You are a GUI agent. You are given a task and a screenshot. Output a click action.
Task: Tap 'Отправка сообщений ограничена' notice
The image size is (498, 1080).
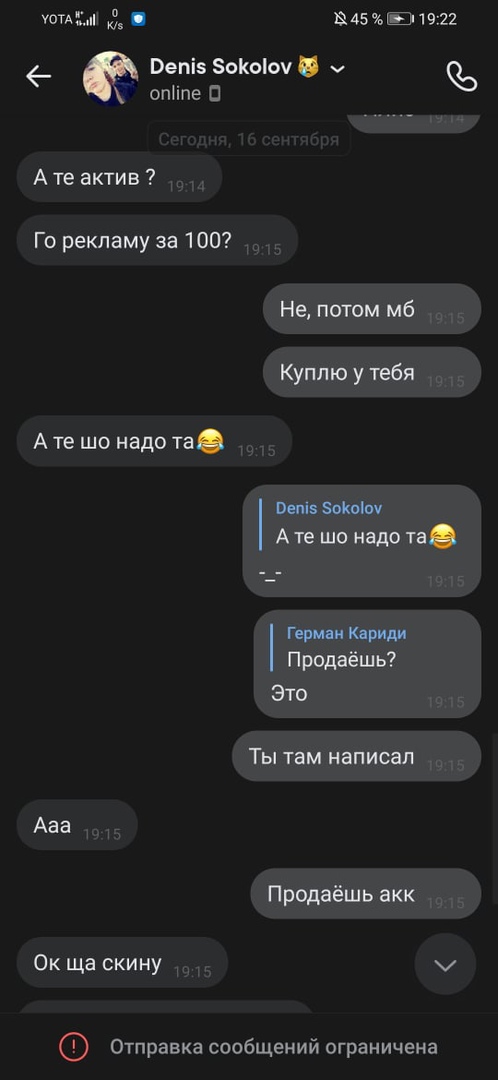(x=273, y=1047)
